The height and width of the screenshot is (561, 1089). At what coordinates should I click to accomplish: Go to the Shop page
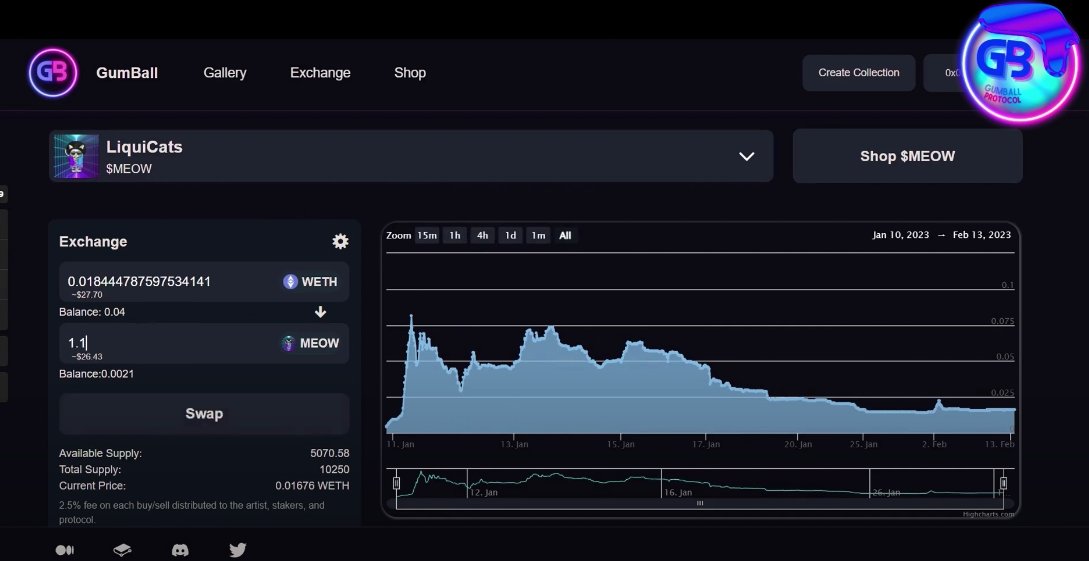410,73
